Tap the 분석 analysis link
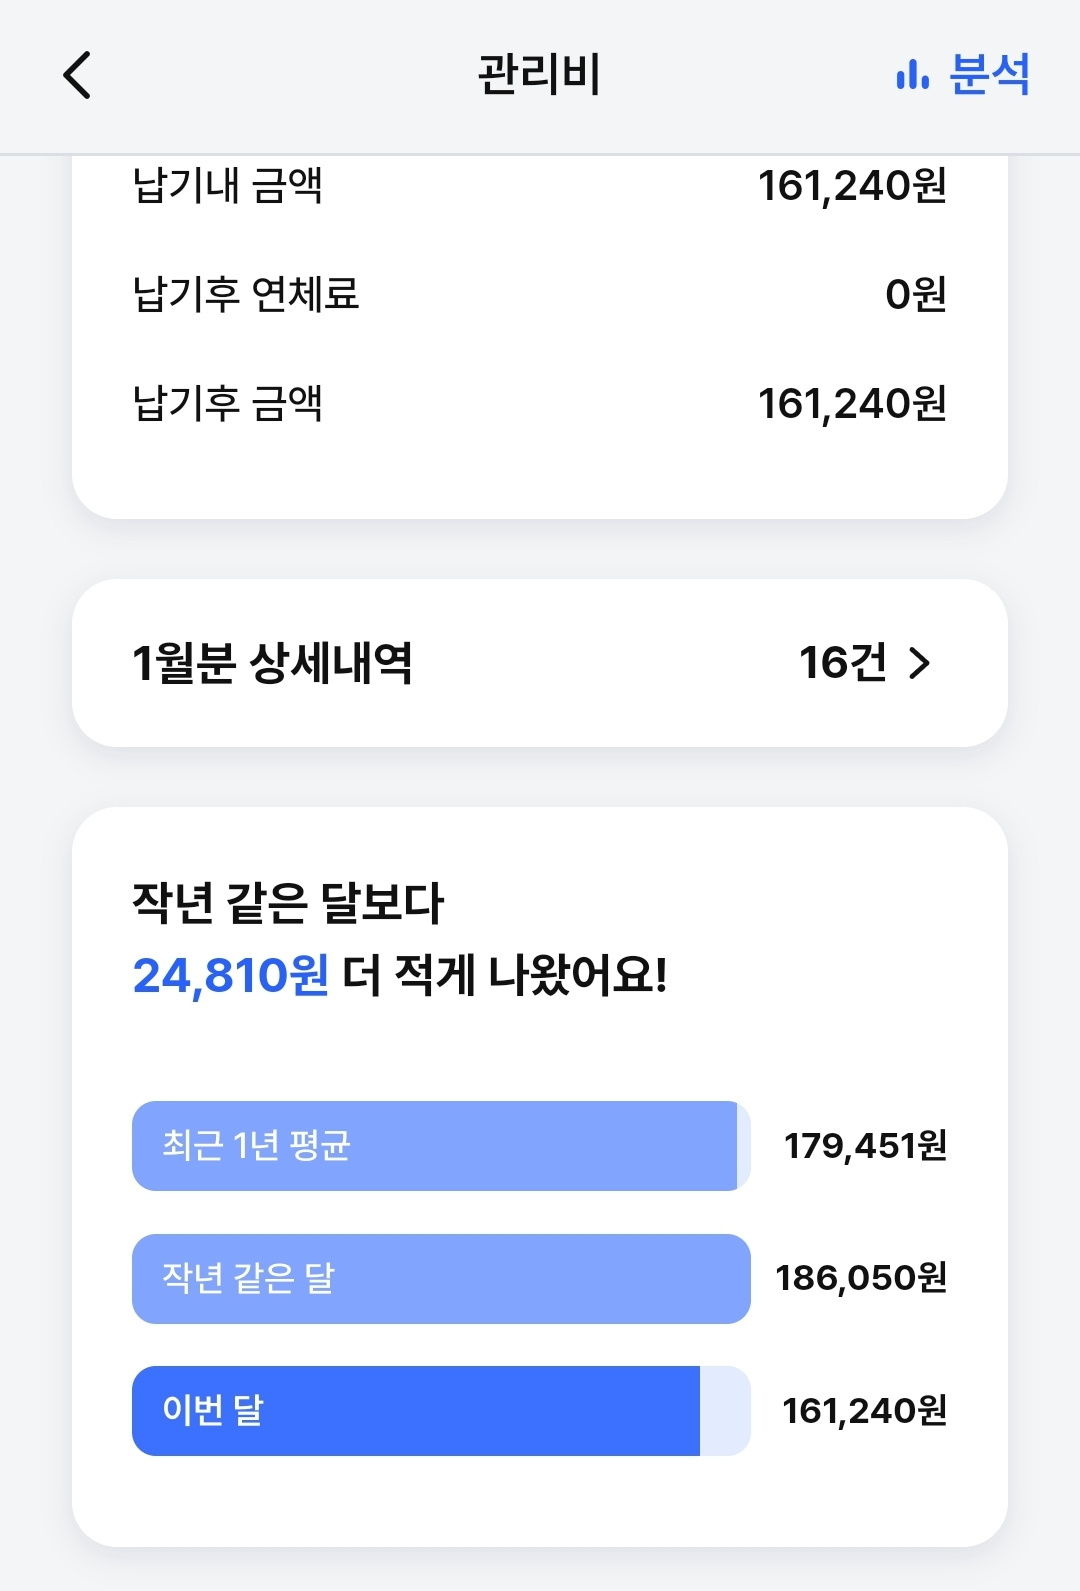 coord(988,74)
